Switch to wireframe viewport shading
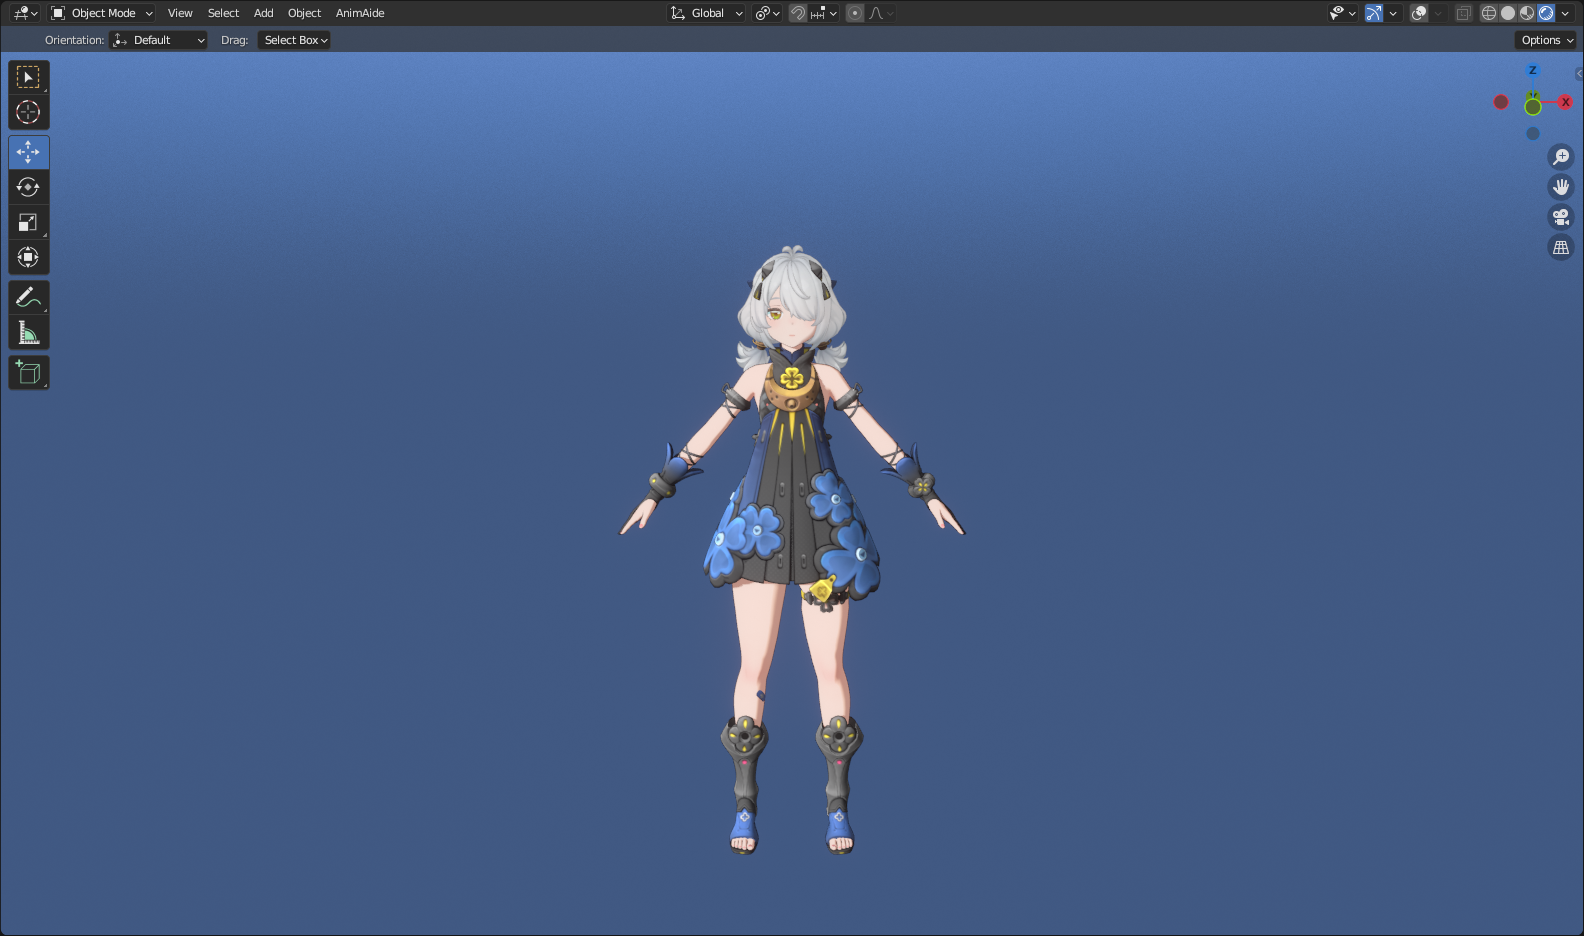The width and height of the screenshot is (1584, 936). (1489, 13)
